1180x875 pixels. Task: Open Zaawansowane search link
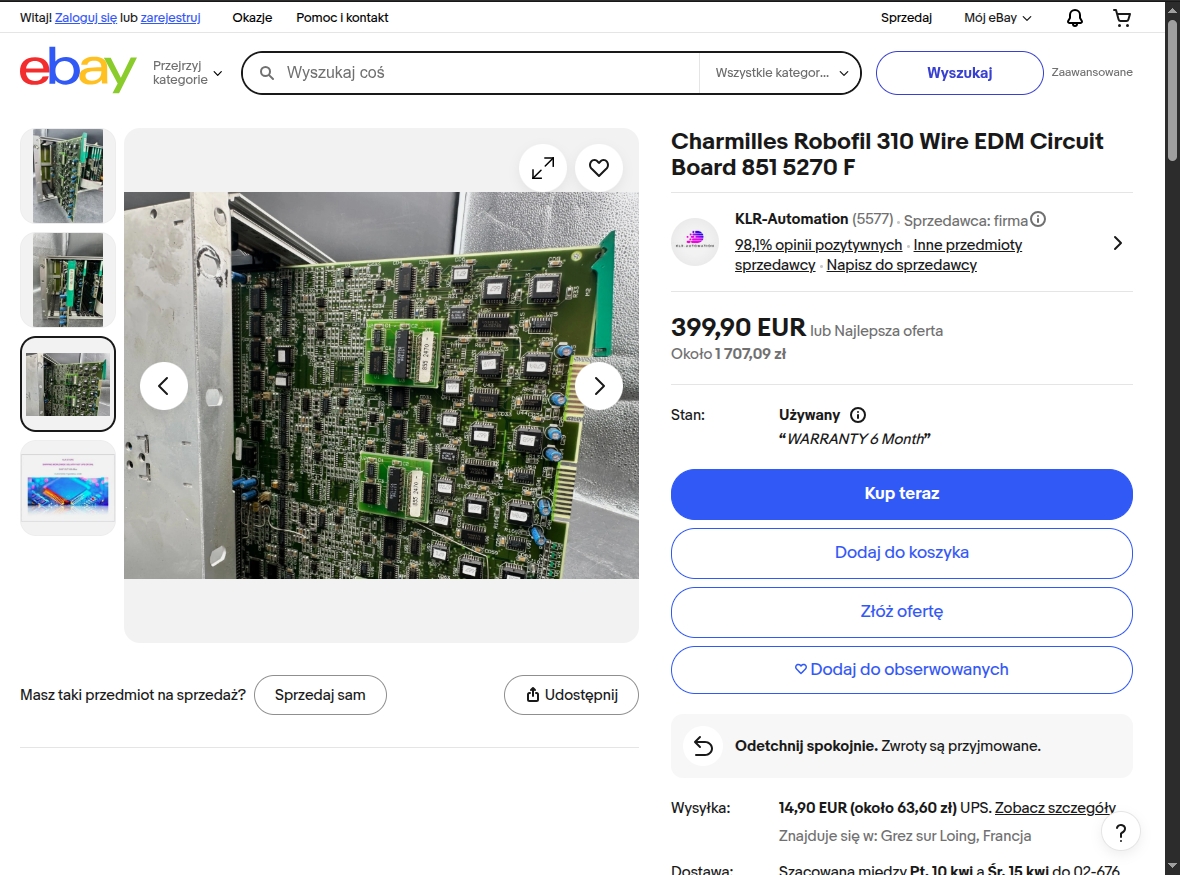[1092, 72]
